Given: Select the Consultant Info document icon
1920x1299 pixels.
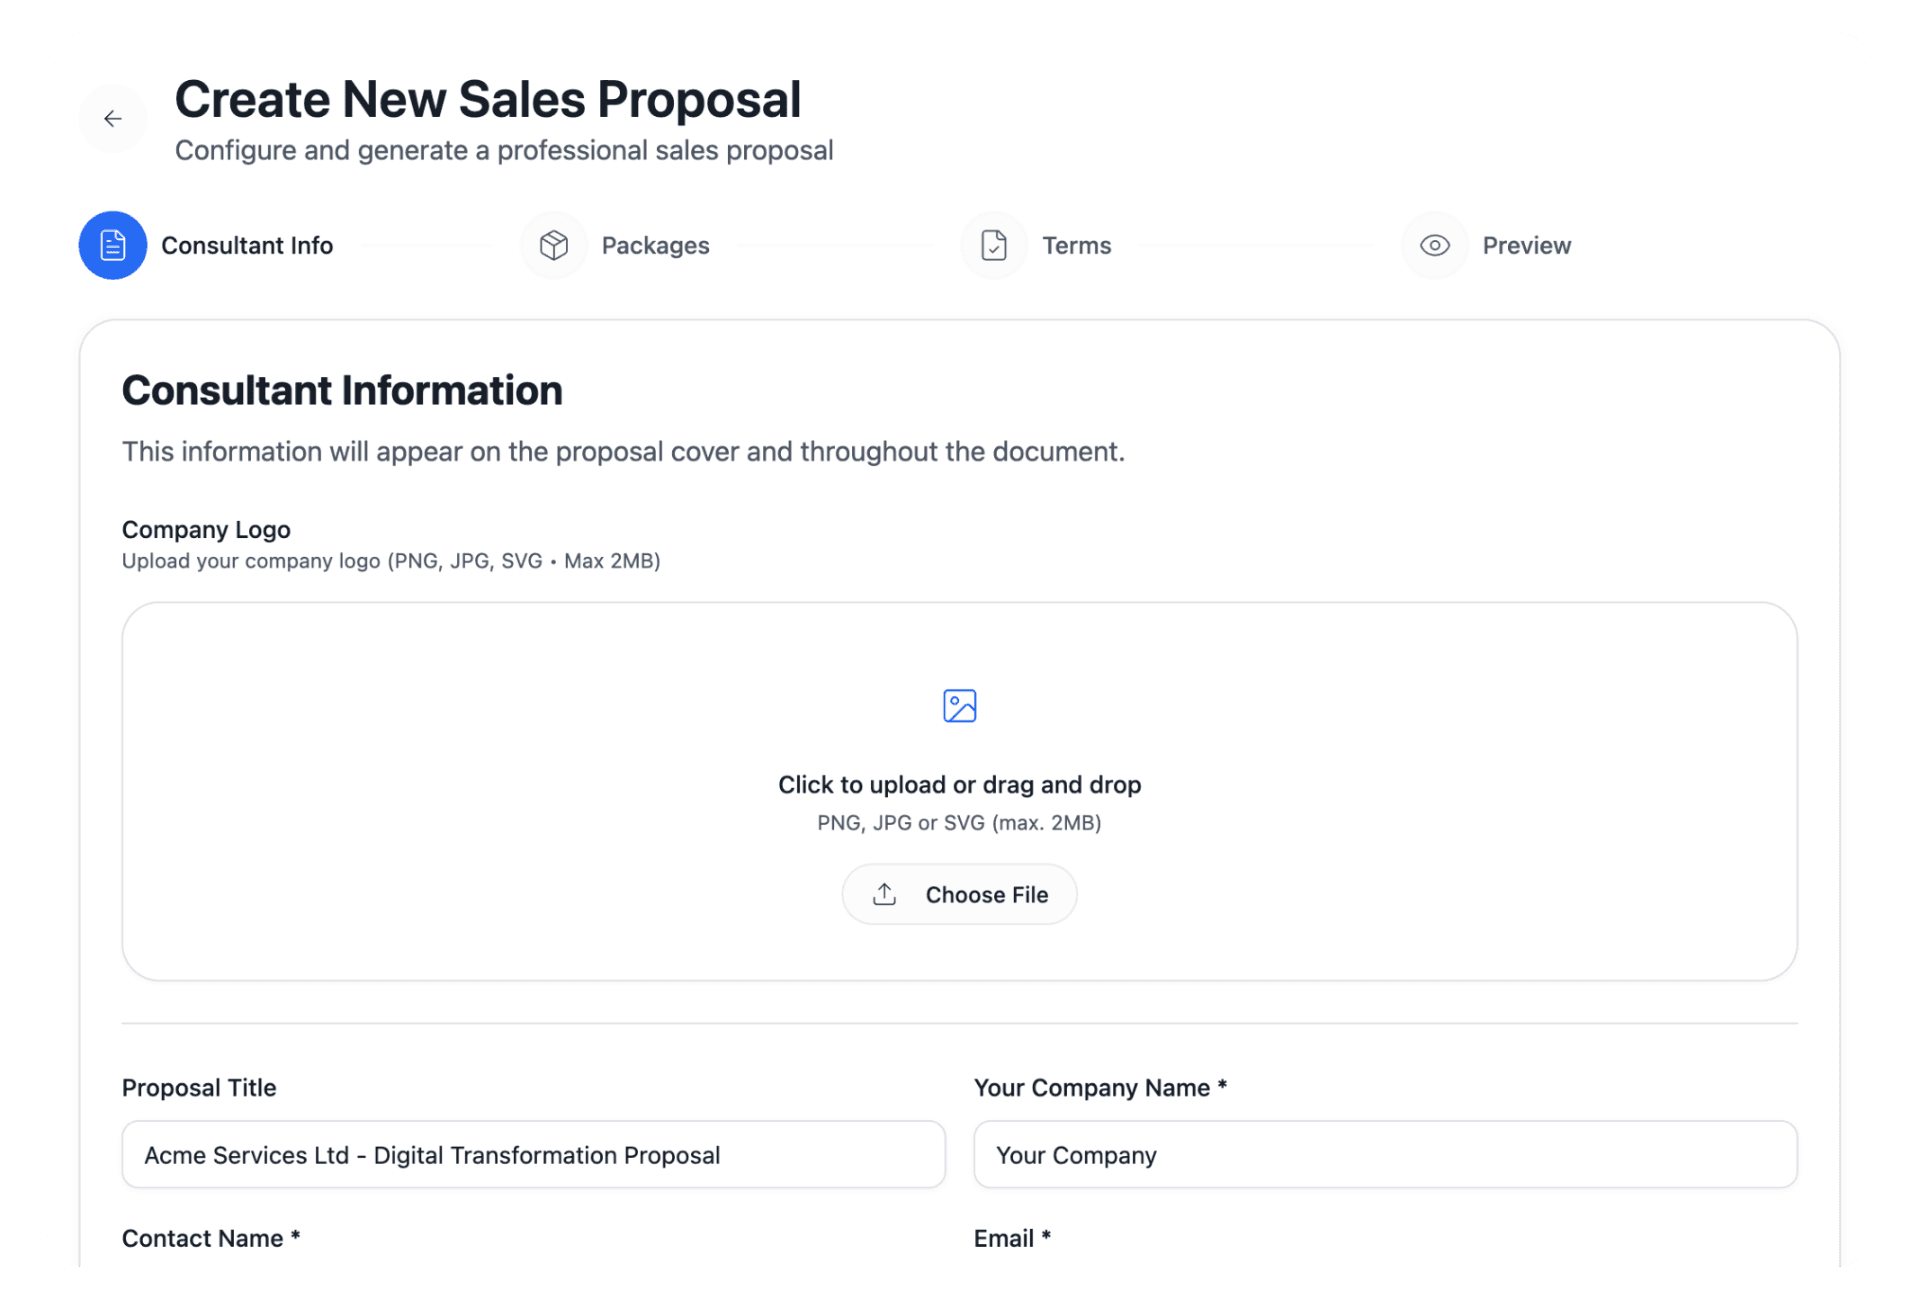Looking at the screenshot, I should (x=112, y=245).
